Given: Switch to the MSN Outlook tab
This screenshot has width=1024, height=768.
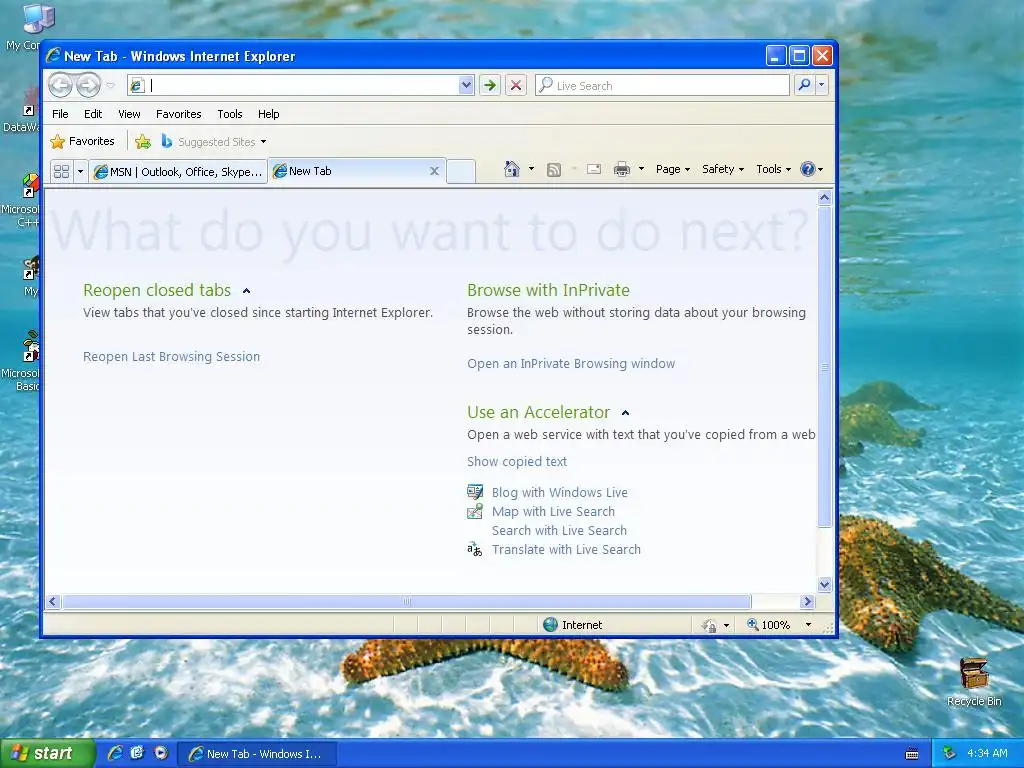Looking at the screenshot, I should pyautogui.click(x=178, y=171).
